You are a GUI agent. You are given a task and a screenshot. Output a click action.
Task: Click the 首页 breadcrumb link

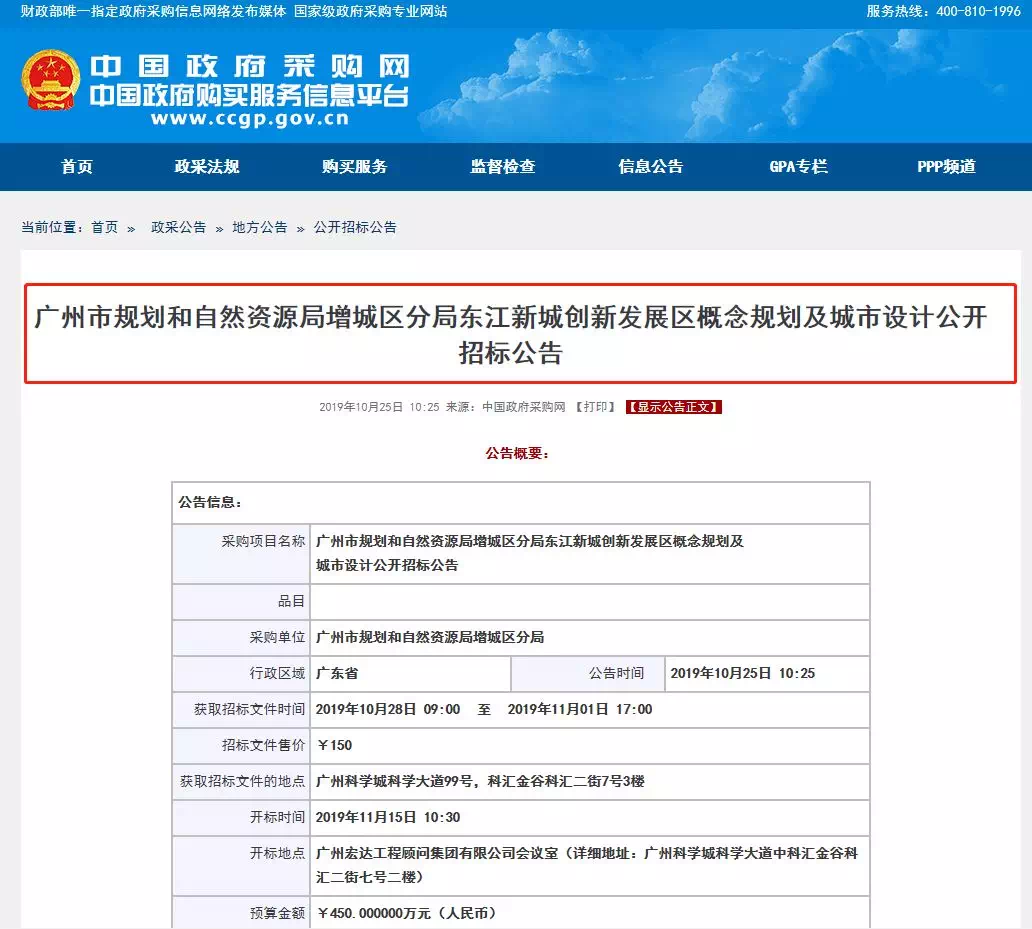click(104, 228)
